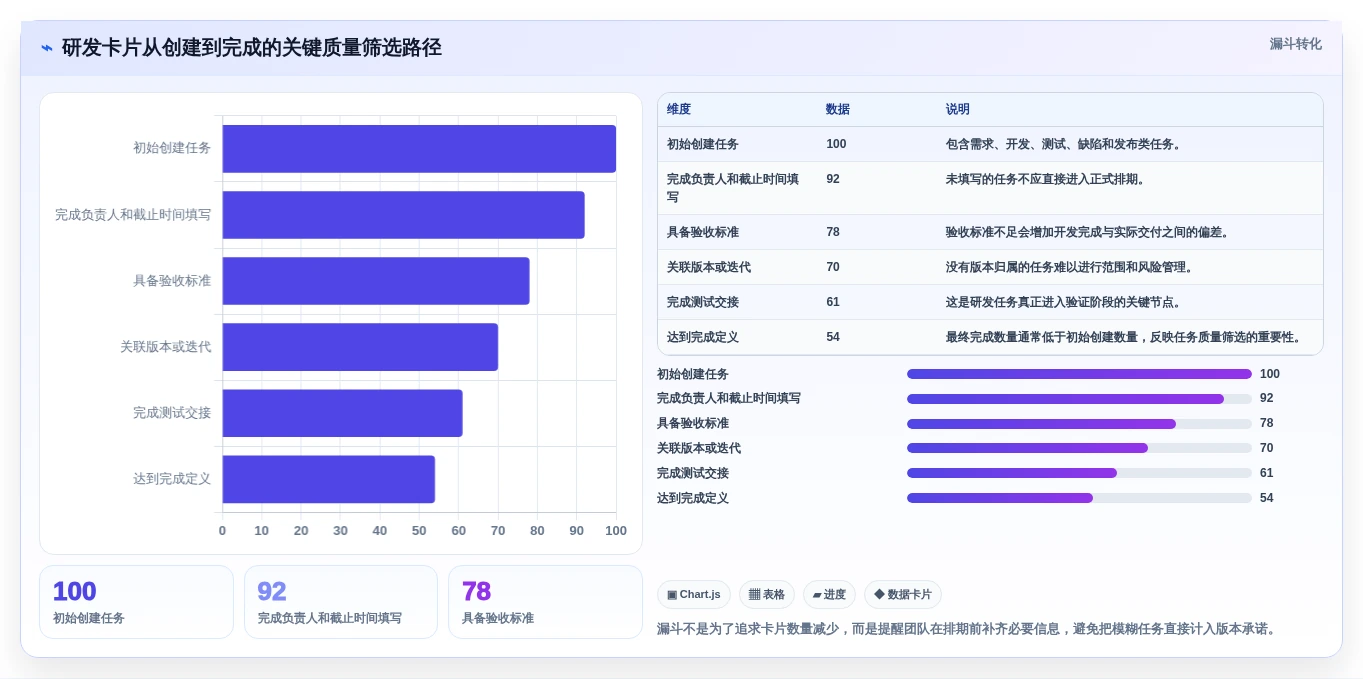Click the 关联版本或迭代 progress bar at 70
The image size is (1363, 679).
1079,448
